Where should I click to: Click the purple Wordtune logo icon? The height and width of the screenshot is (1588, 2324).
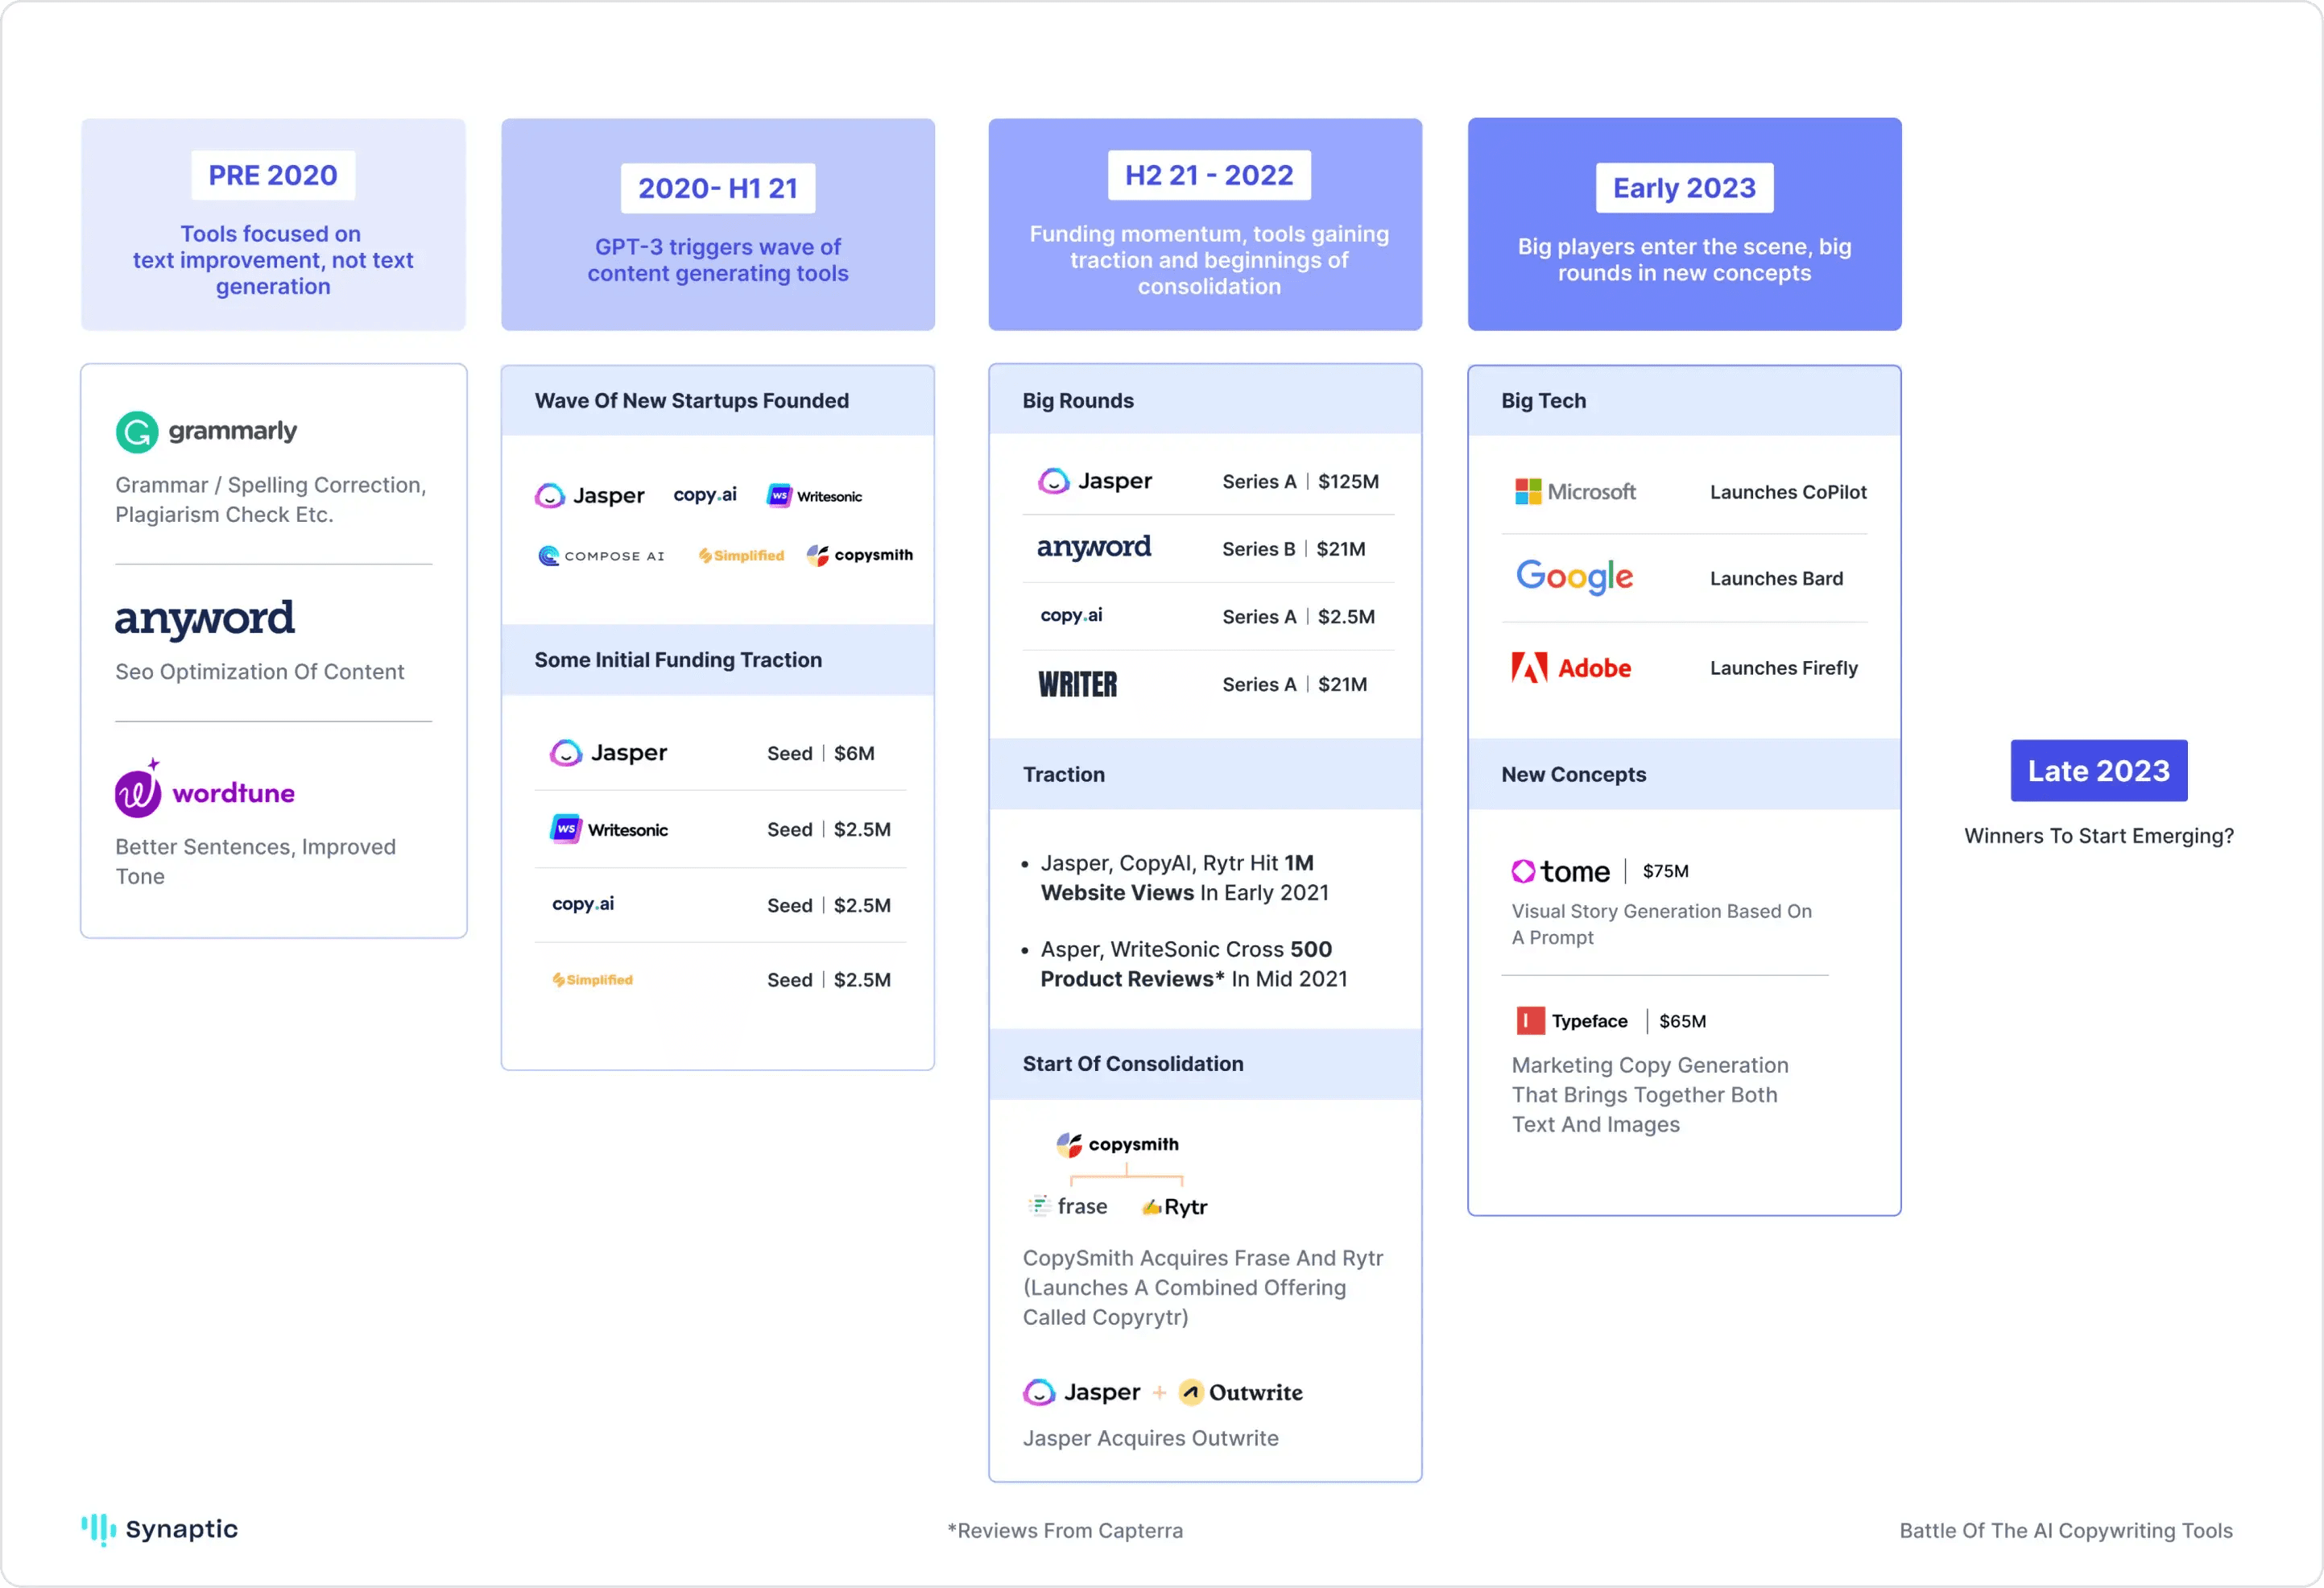(x=137, y=793)
